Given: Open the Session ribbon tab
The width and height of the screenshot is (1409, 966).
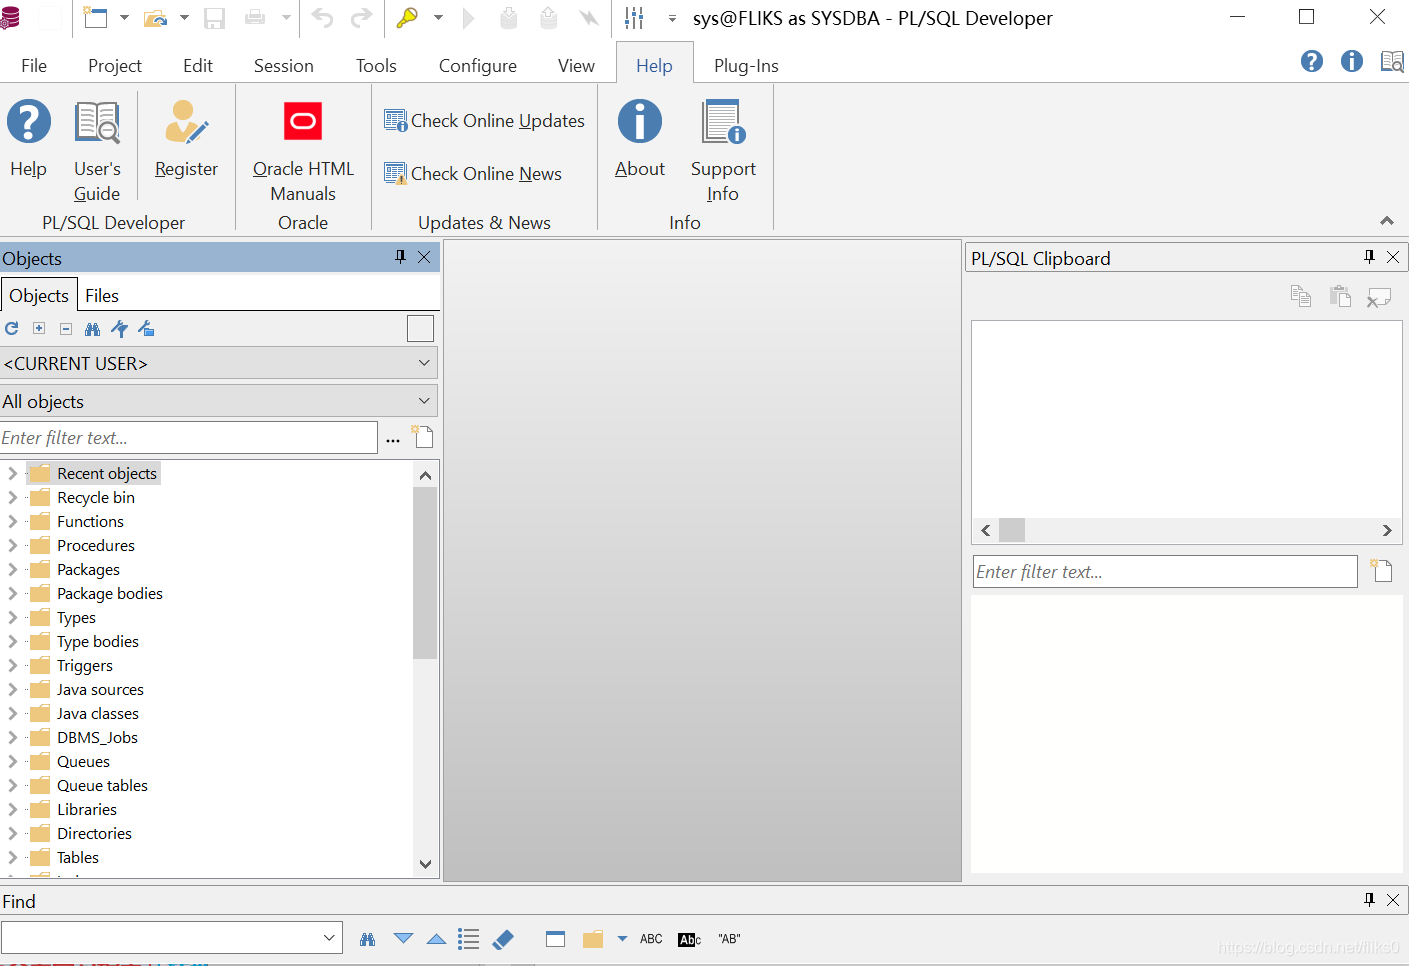Looking at the screenshot, I should (284, 65).
